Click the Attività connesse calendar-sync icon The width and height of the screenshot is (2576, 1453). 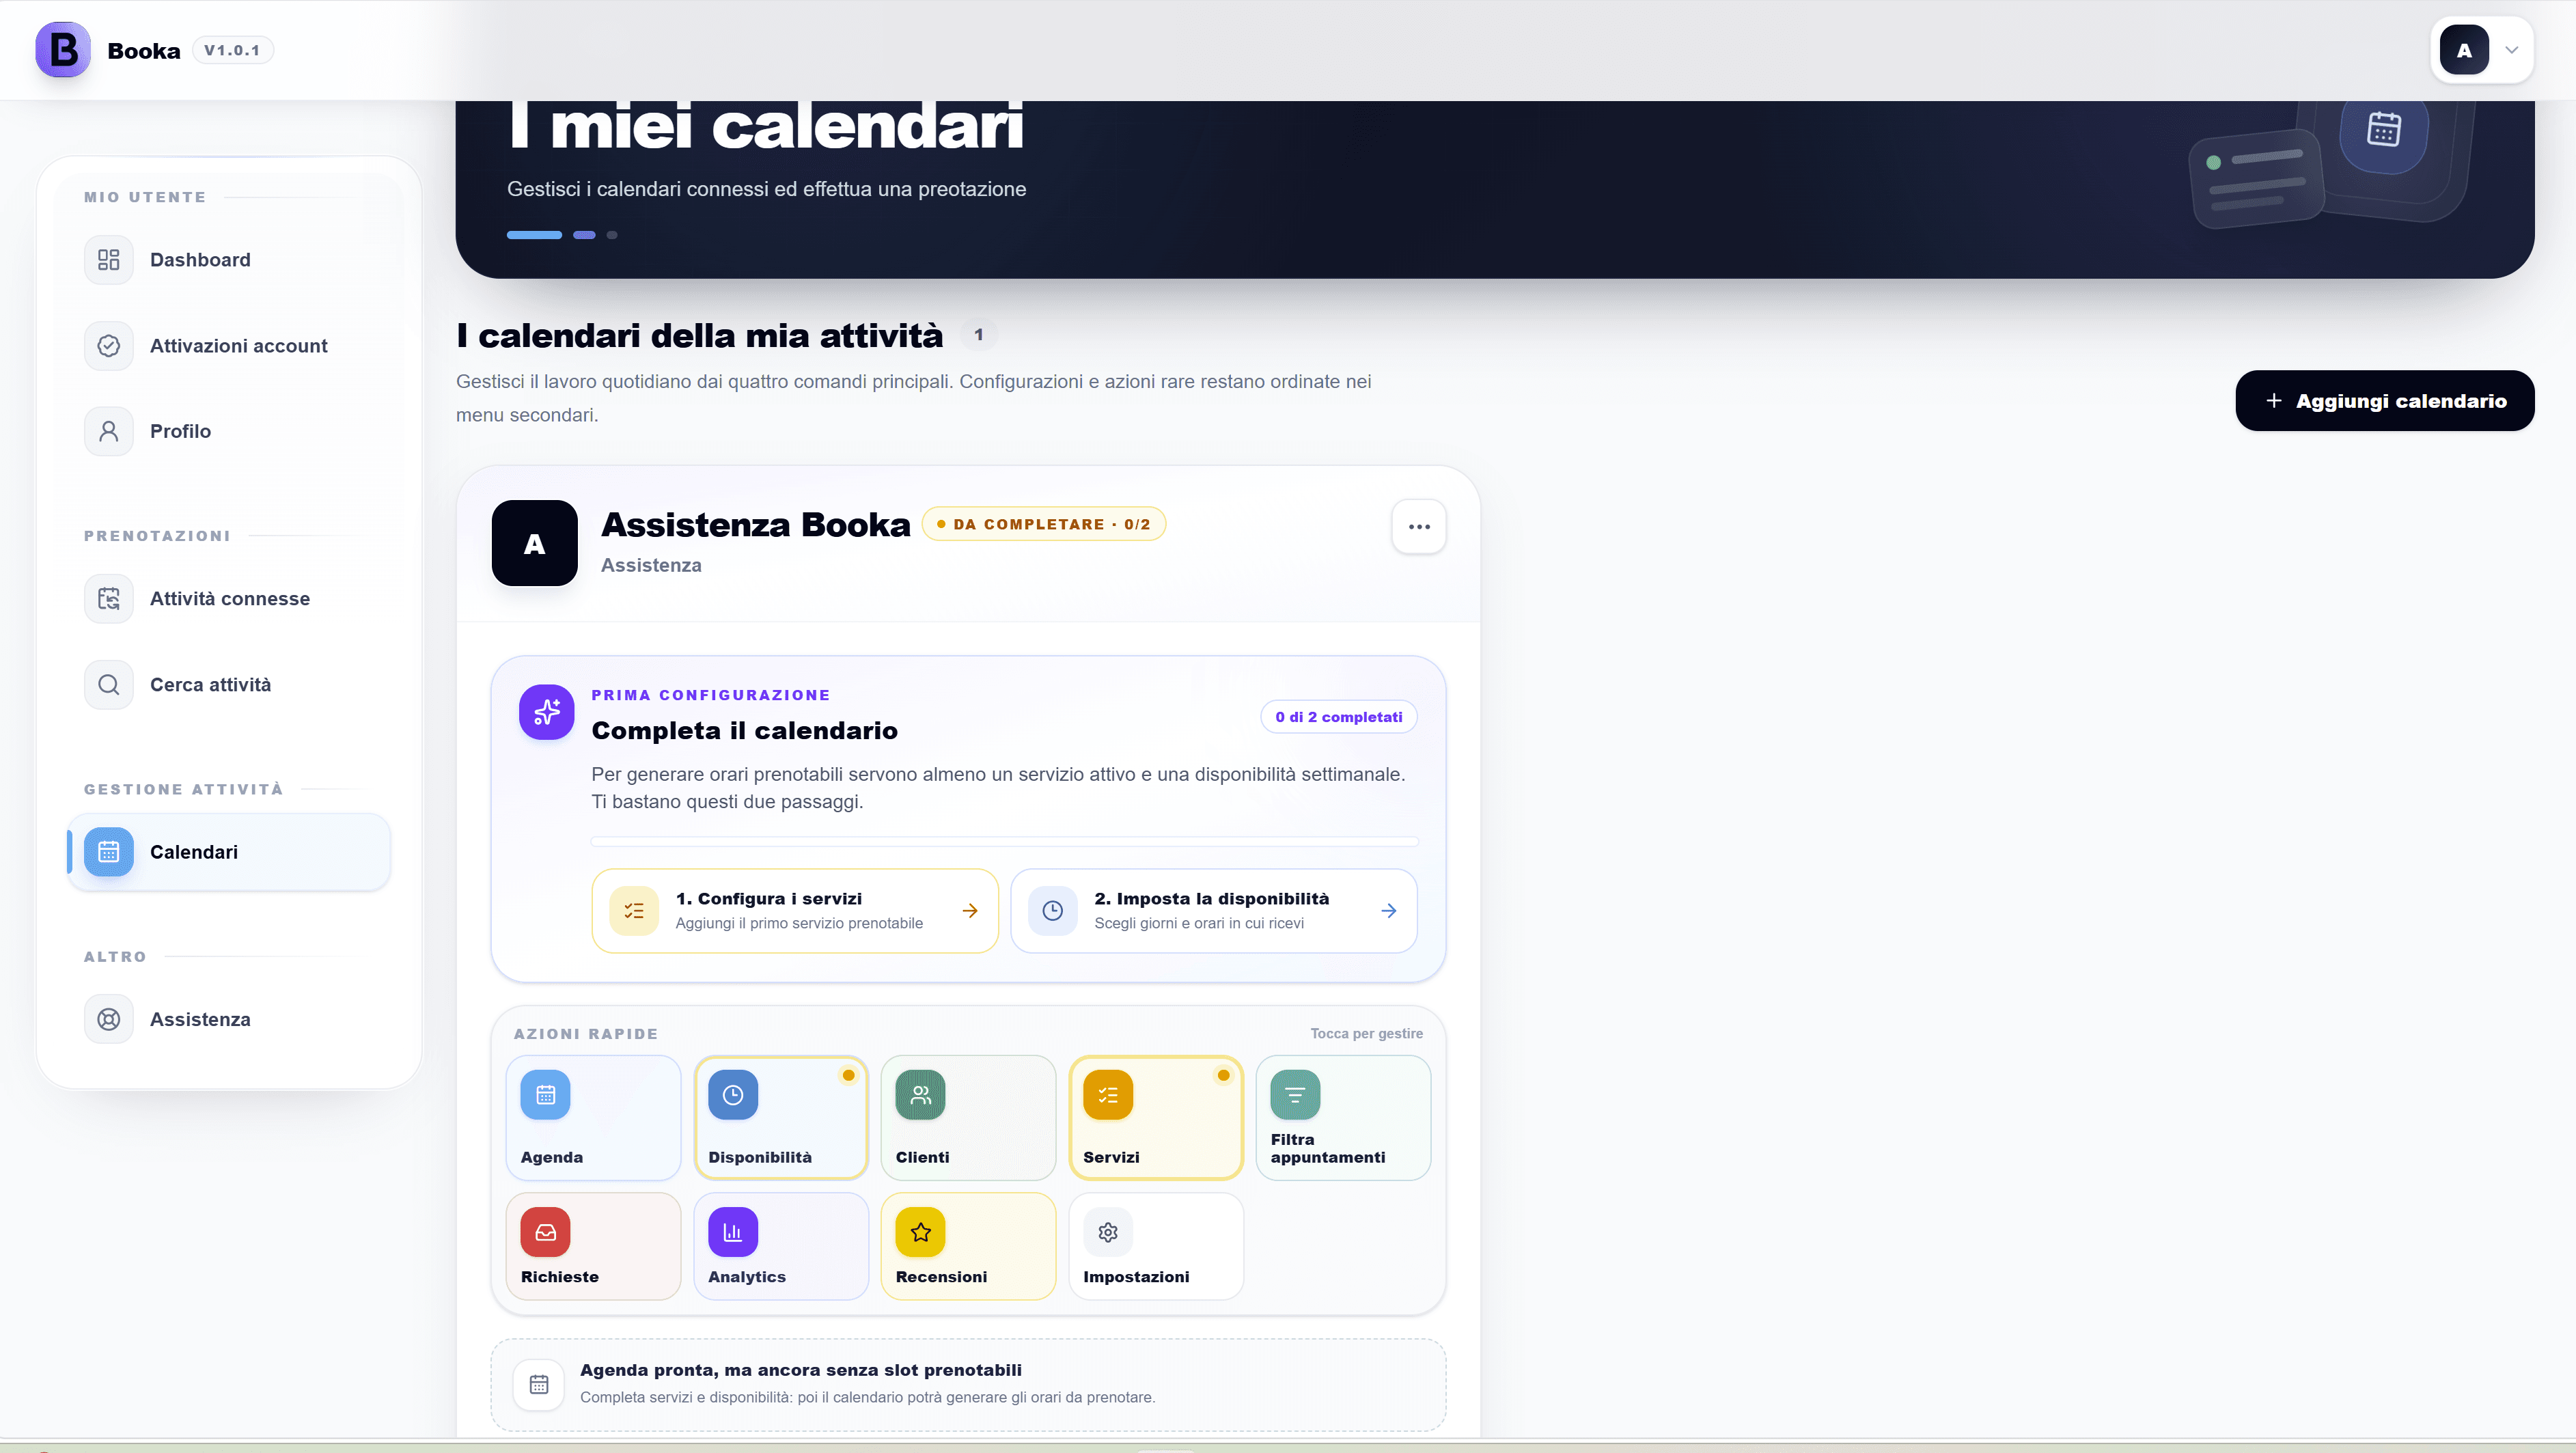click(x=109, y=599)
